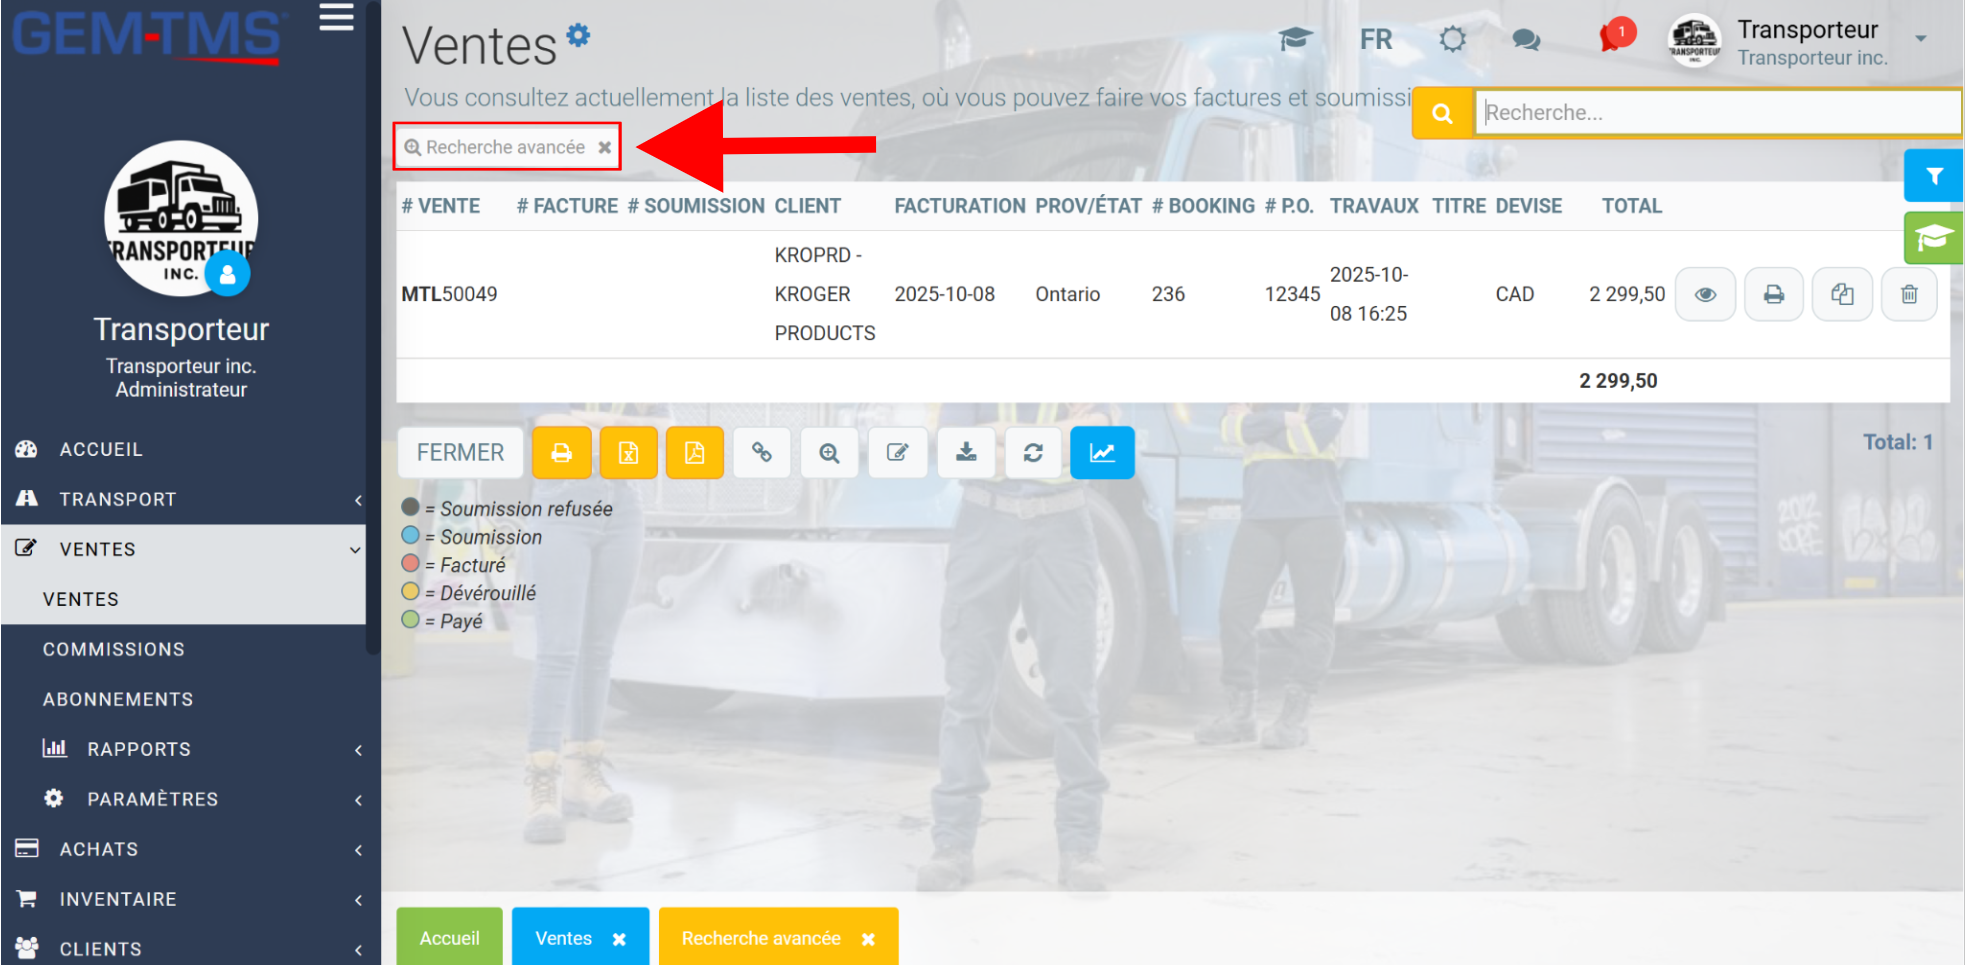Click the FERMER button
Image resolution: width=1965 pixels, height=965 pixels.
click(460, 453)
